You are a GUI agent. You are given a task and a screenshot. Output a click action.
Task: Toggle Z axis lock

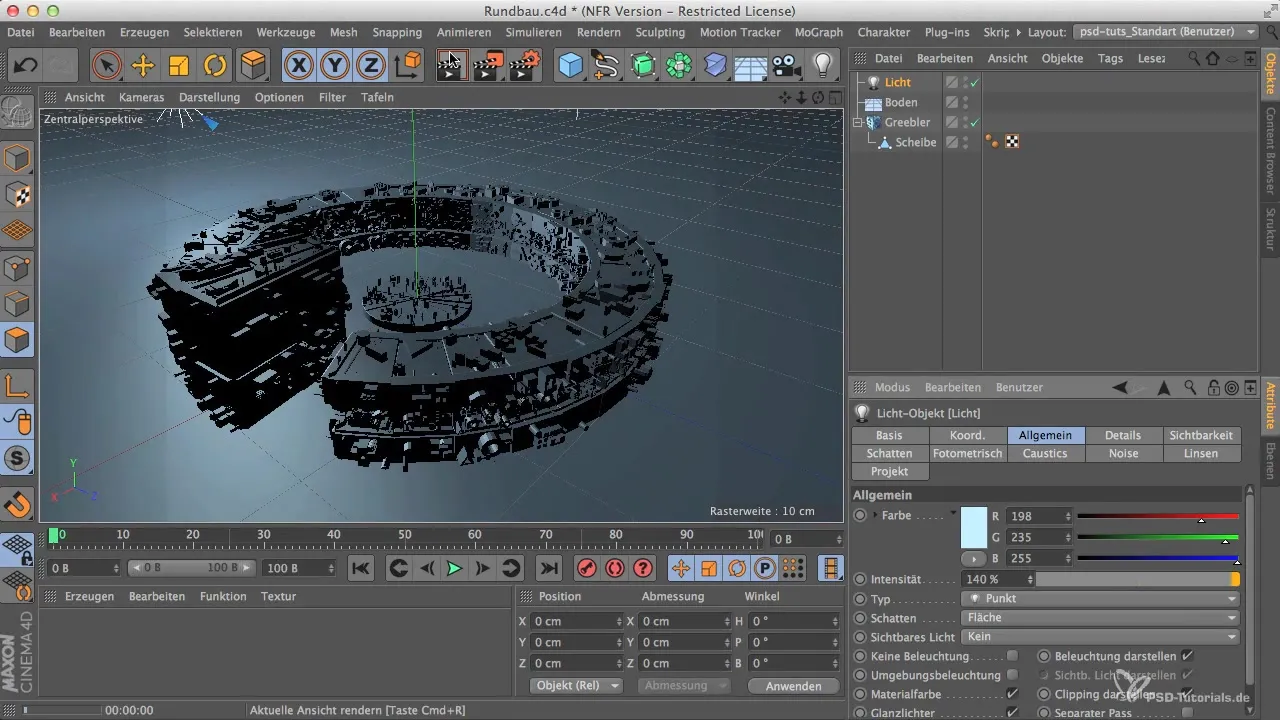point(372,66)
